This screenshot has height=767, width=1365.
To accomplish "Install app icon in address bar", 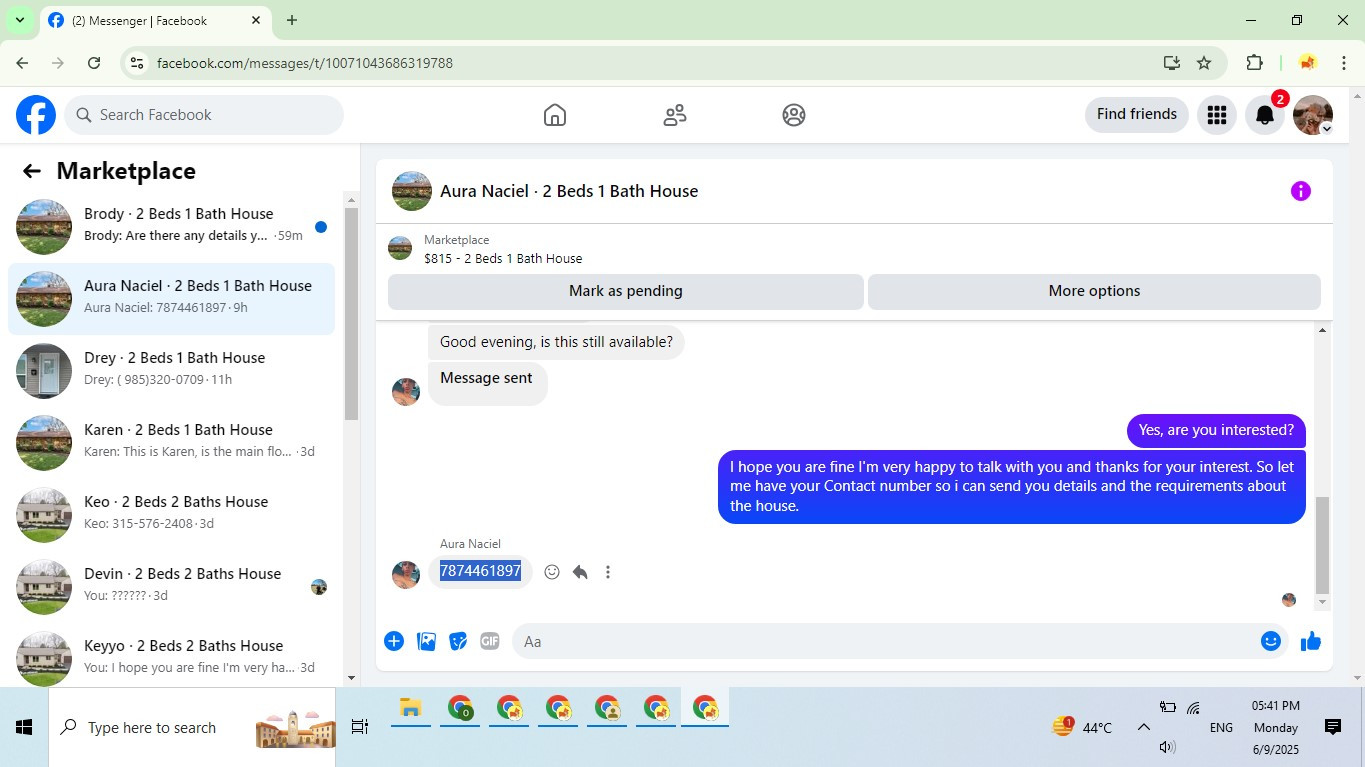I will tap(1172, 63).
